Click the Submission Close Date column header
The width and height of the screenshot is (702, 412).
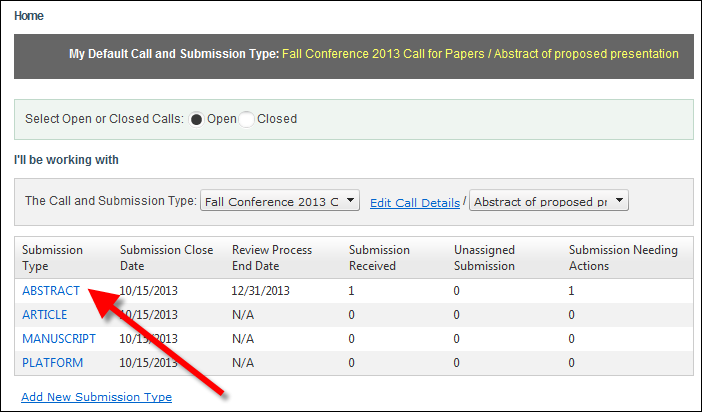pyautogui.click(x=167, y=258)
